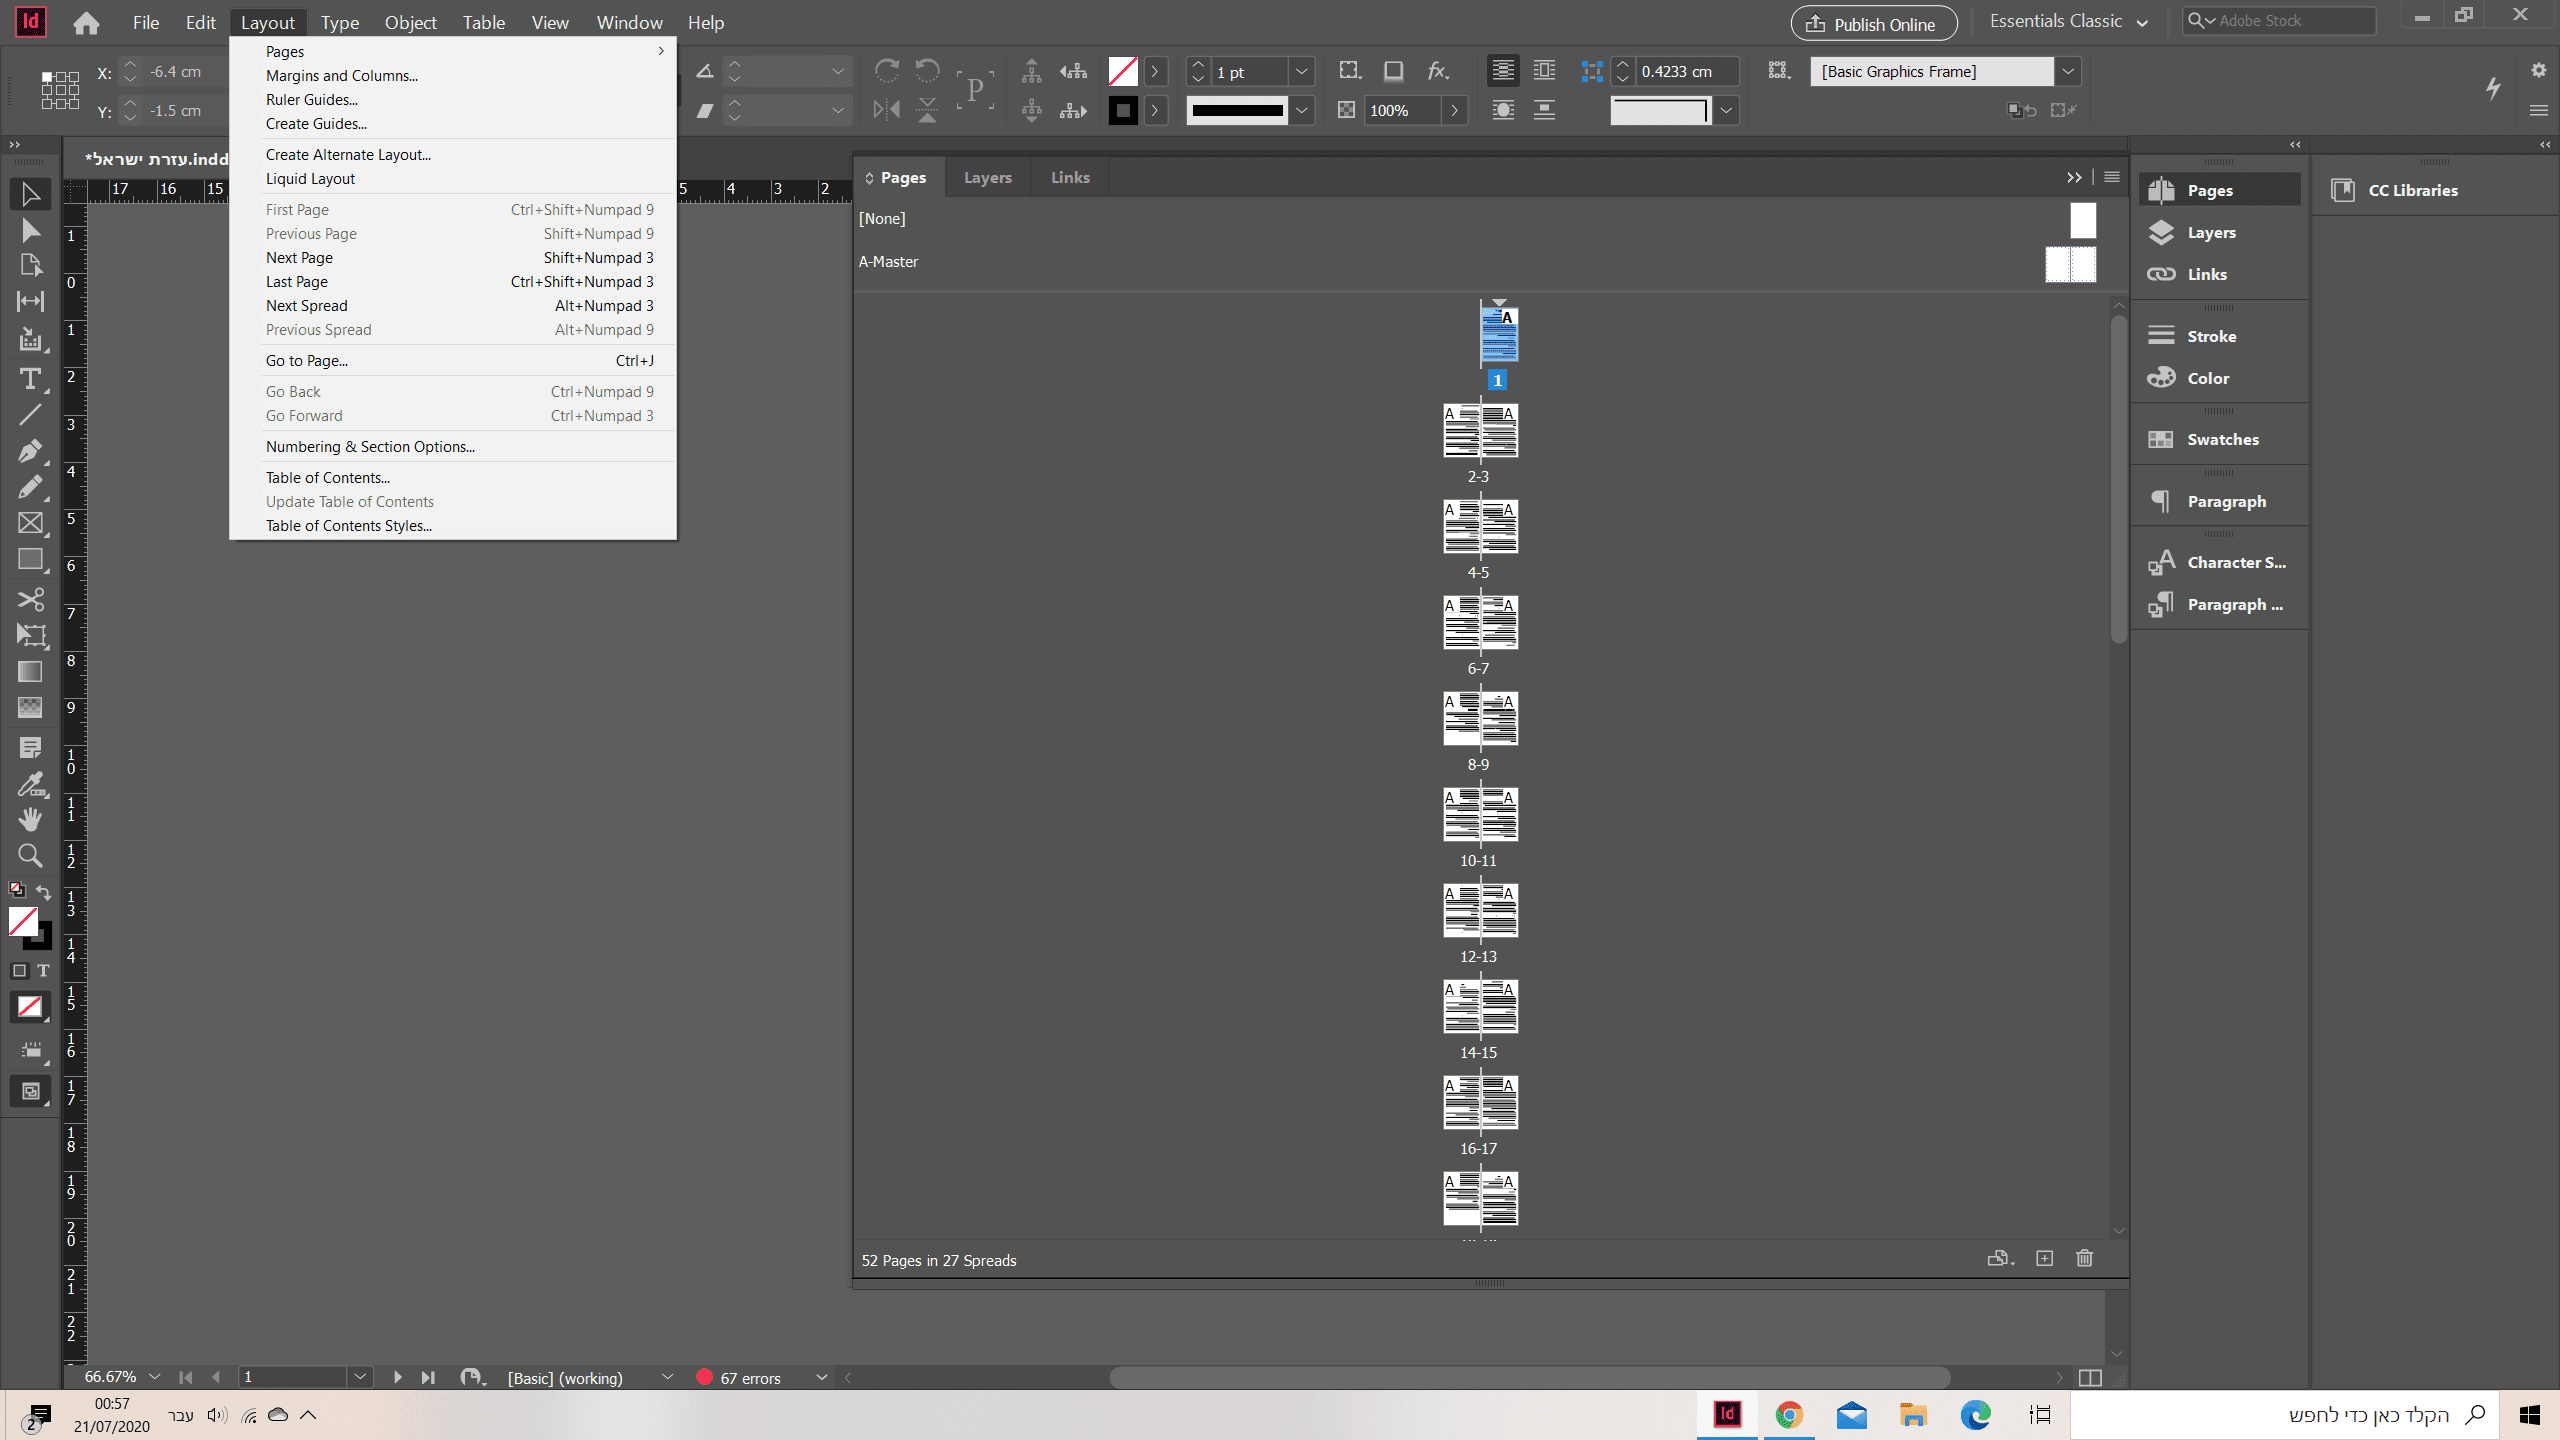Viewport: 2560px width, 1440px height.
Task: Open the stroke weight 1 pt dropdown
Action: 1301,72
